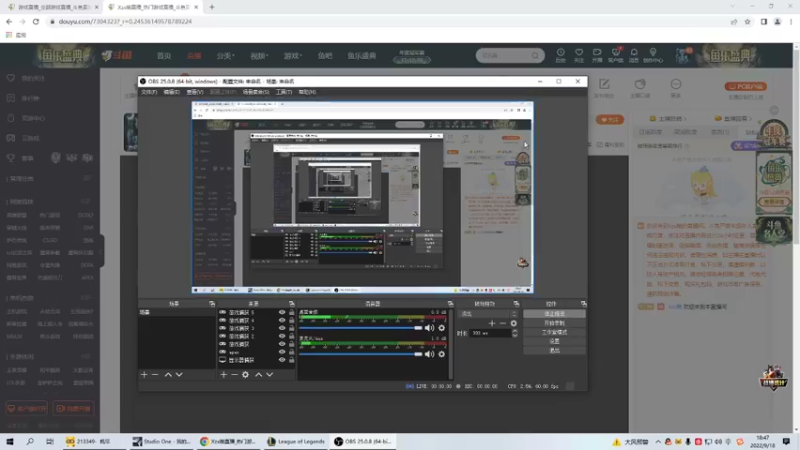Click the Douyu search magnifier icon
Viewport: 800px width, 450px height.
535,56
